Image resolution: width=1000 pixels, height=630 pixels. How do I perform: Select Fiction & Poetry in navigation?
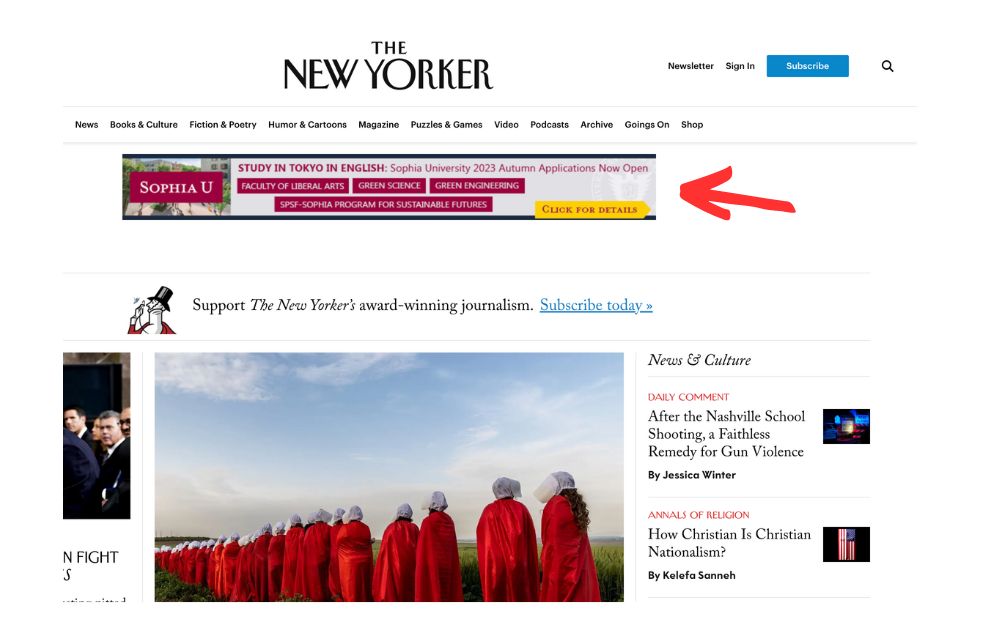[223, 124]
